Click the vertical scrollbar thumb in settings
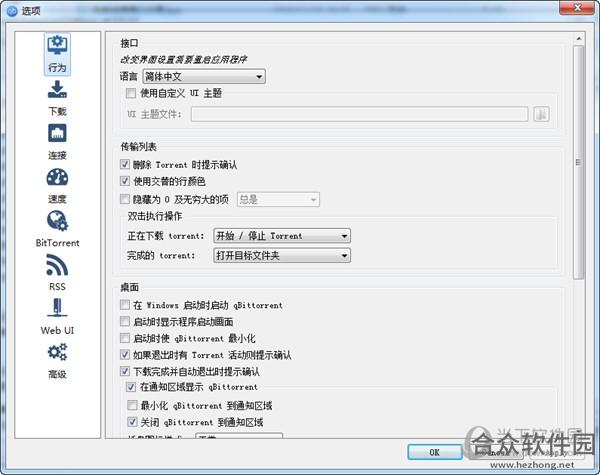The width and height of the screenshot is (600, 475). (x=579, y=163)
